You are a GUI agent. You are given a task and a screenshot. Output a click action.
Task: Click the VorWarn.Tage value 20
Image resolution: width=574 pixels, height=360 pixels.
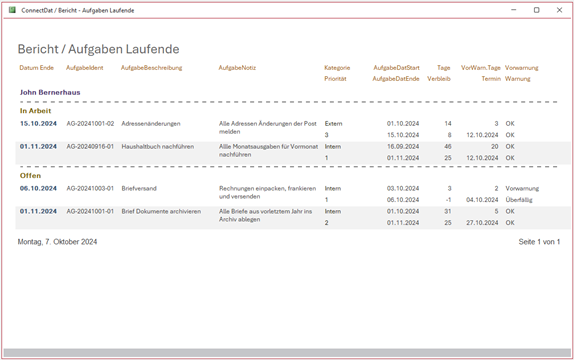pos(495,146)
